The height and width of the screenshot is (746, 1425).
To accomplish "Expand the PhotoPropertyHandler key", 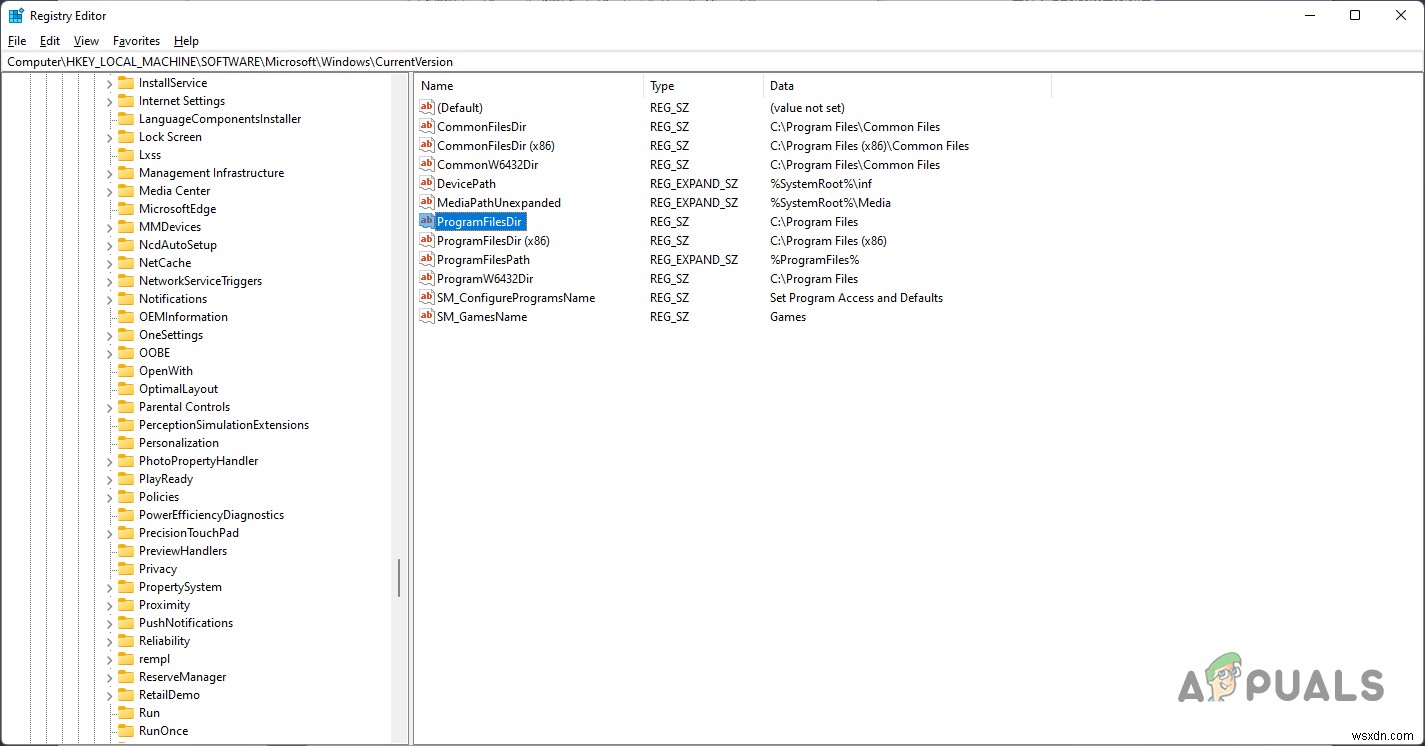I will pyautogui.click(x=110, y=461).
